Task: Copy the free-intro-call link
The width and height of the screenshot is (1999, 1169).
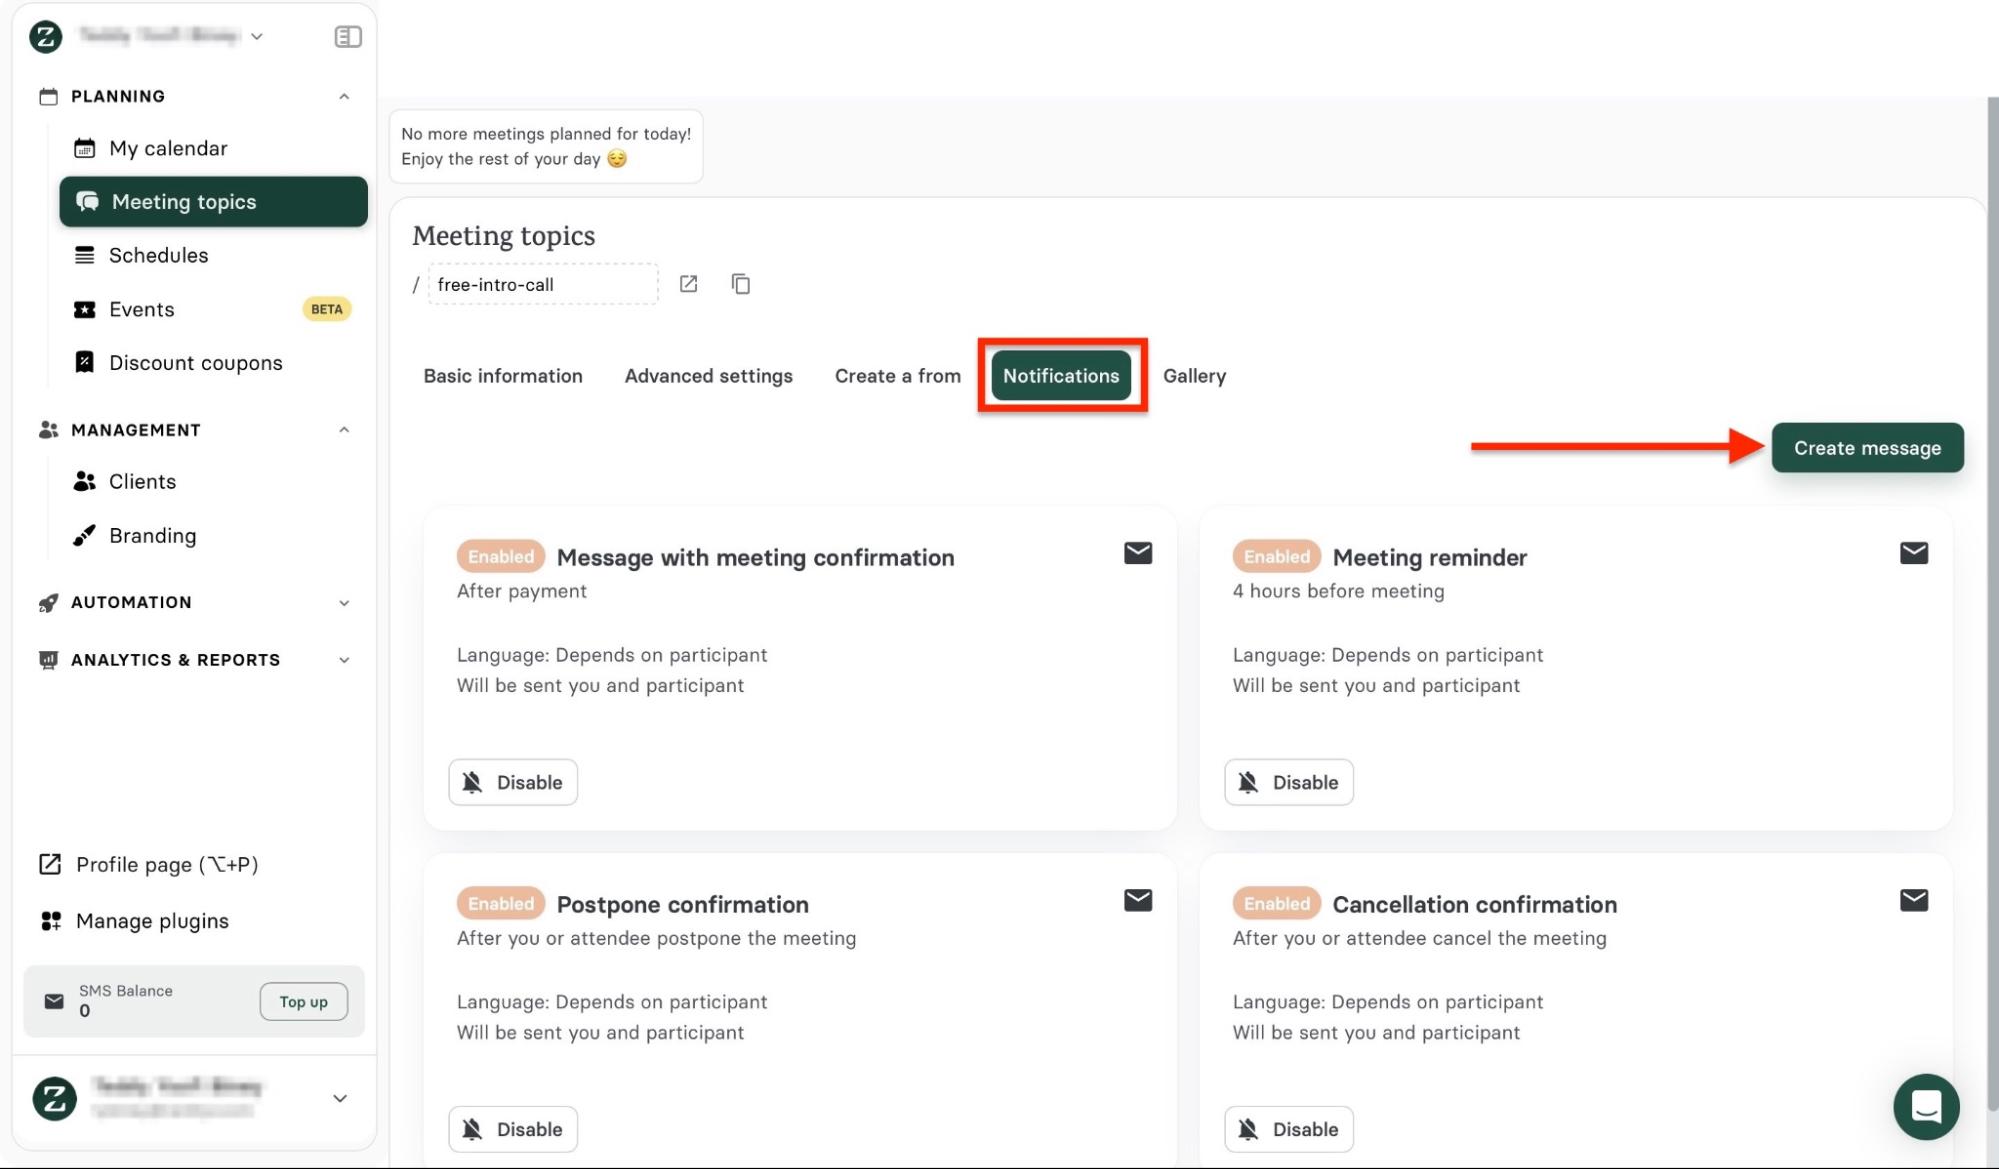Action: pyautogui.click(x=740, y=284)
